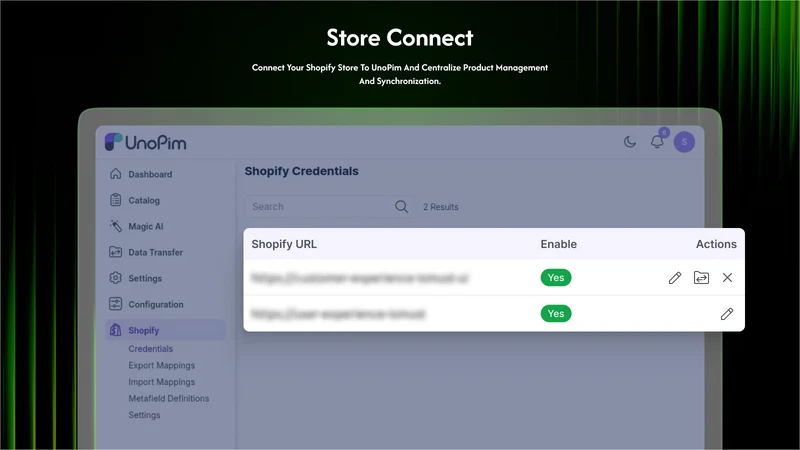Click the Configuration sliders icon
Screen dimensions: 800x450
[x=116, y=304]
